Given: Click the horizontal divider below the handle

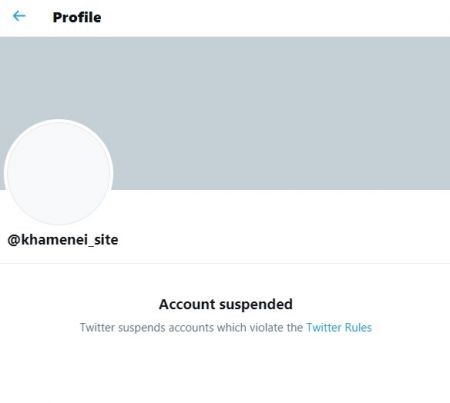Looking at the screenshot, I should coord(225,263).
